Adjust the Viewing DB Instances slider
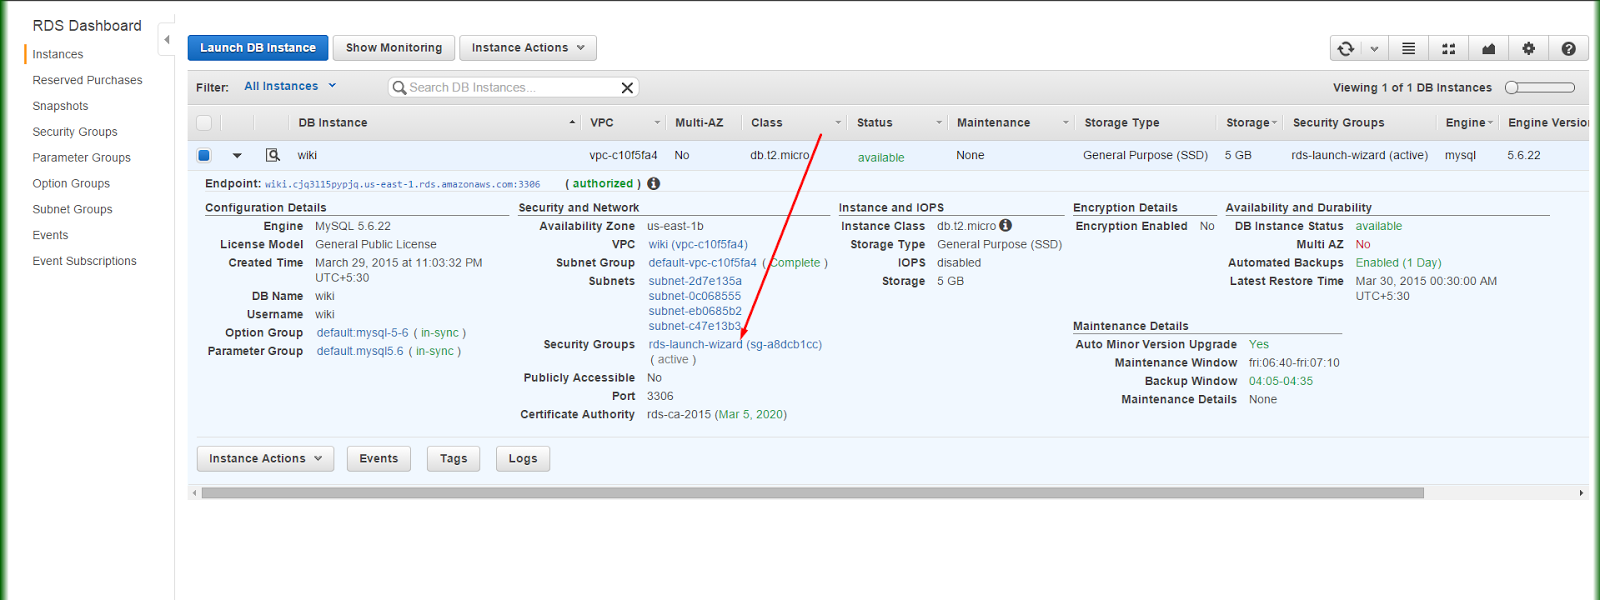The height and width of the screenshot is (600, 1600). [x=1540, y=88]
